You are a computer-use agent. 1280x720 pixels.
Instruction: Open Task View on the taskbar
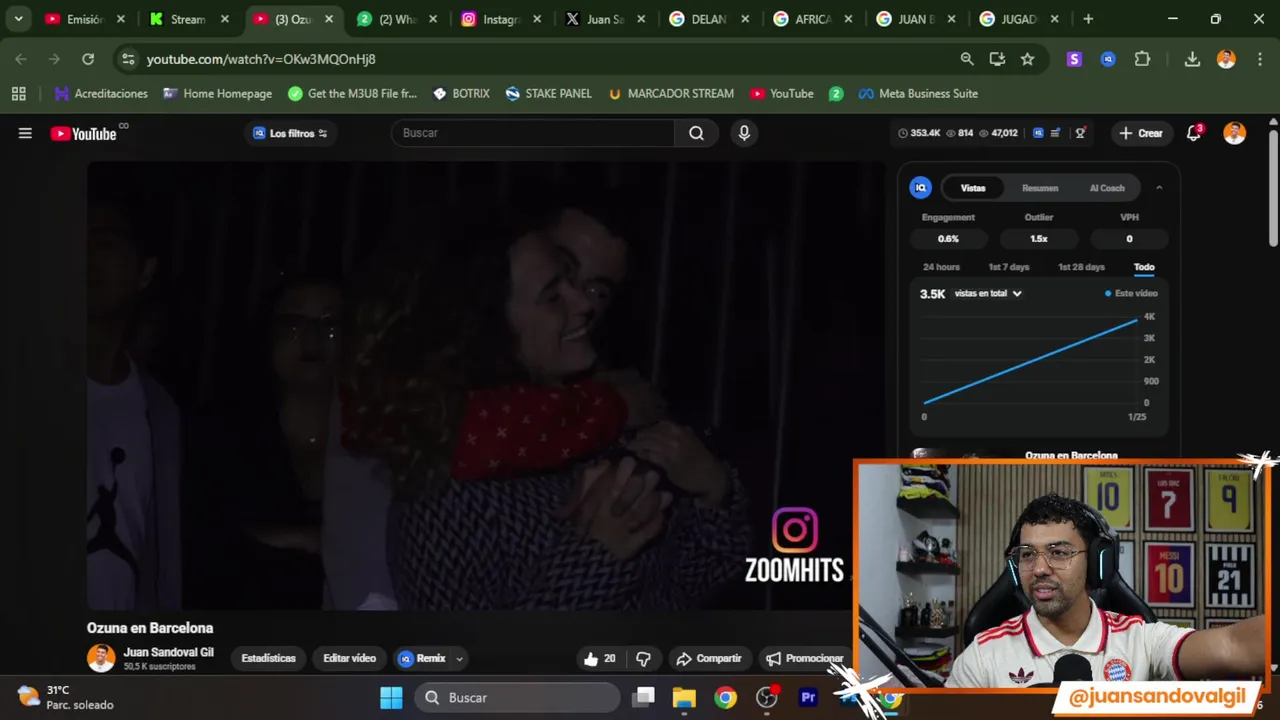click(x=644, y=697)
